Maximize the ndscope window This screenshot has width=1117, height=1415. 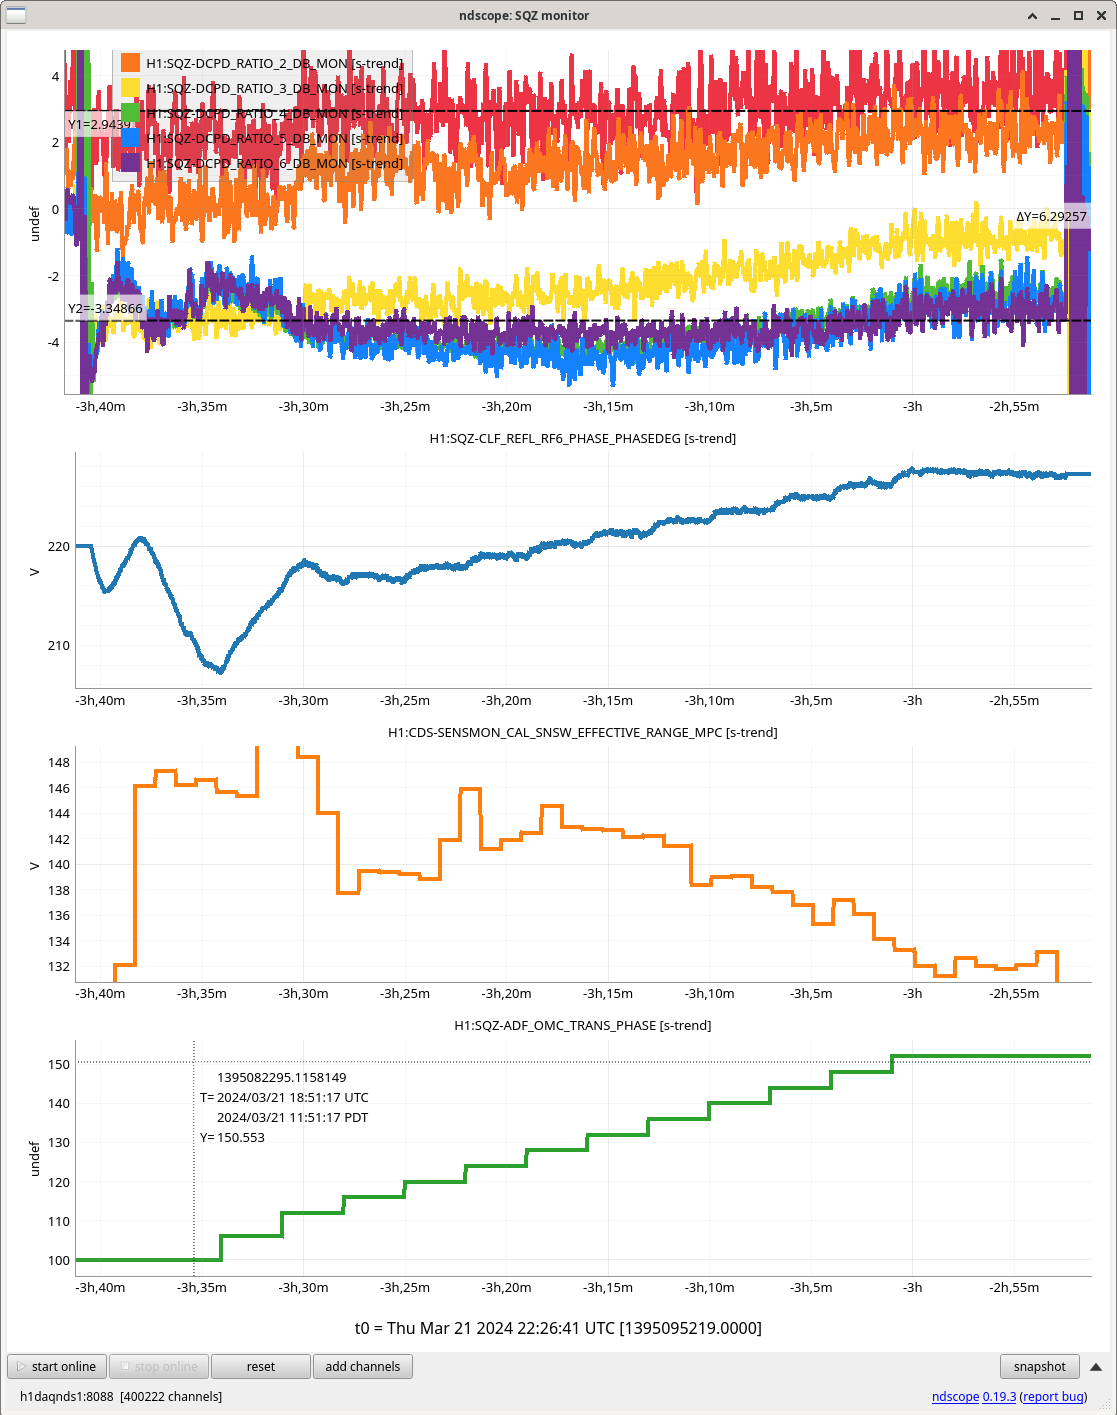pos(1078,16)
